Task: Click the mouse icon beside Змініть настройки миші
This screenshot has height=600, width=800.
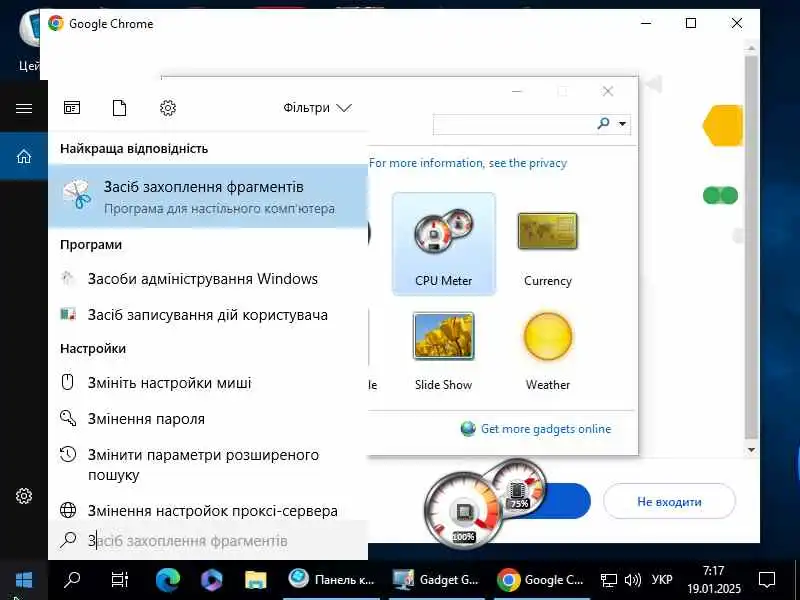Action: click(x=67, y=382)
